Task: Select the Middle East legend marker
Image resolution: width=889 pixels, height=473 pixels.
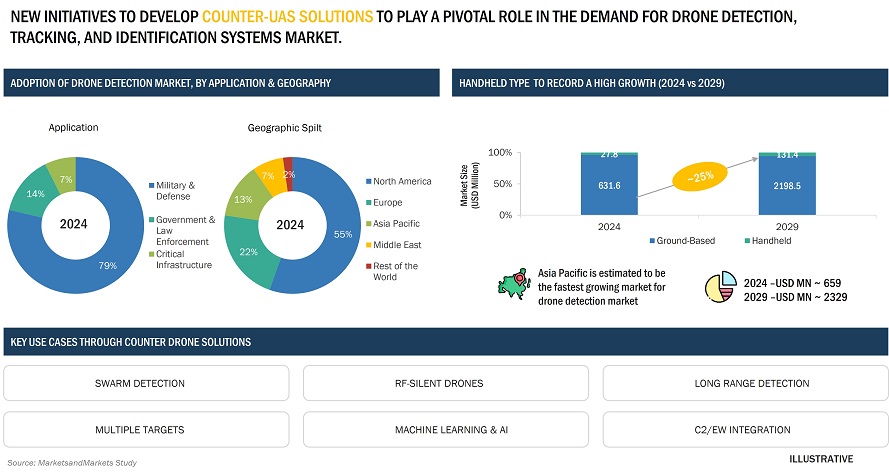Action: click(367, 244)
